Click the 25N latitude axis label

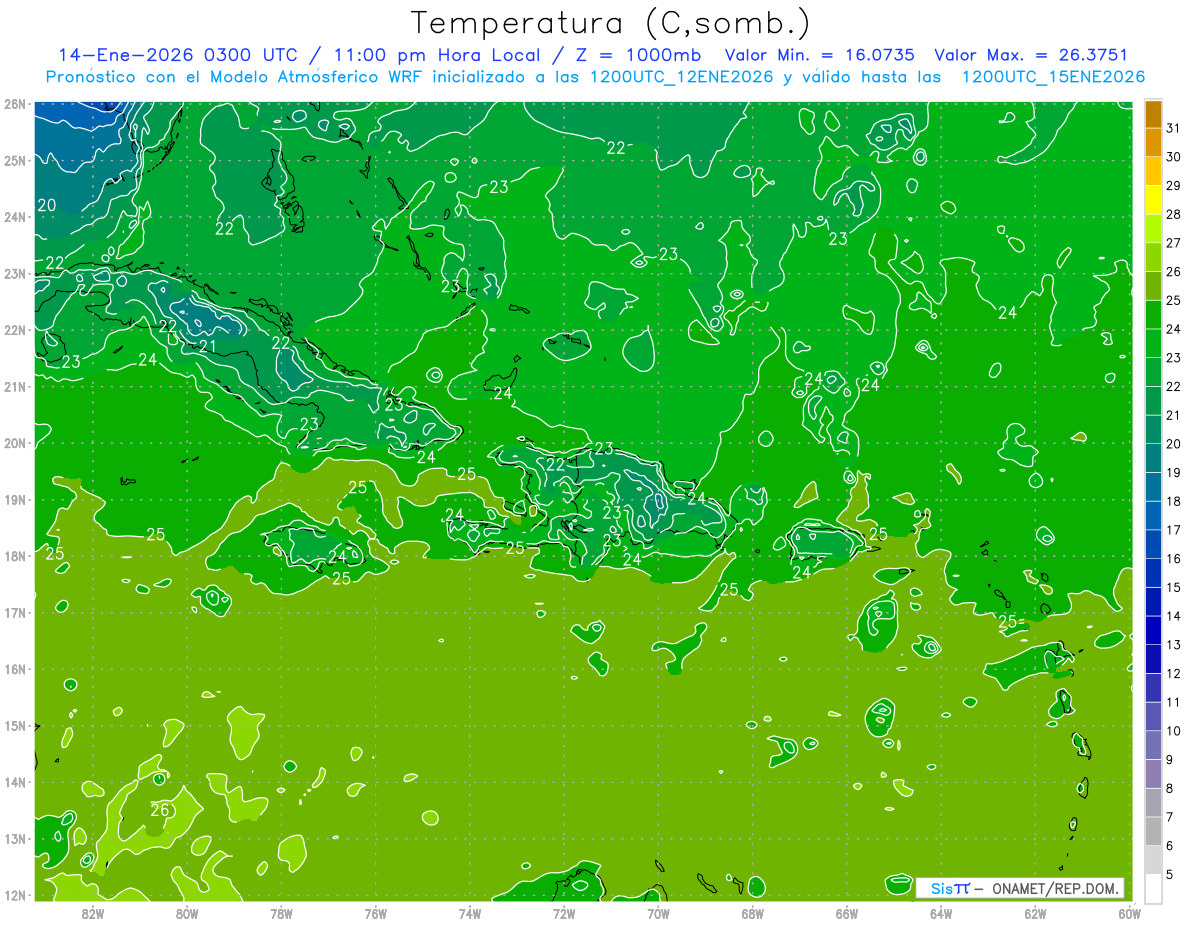tap(14, 160)
